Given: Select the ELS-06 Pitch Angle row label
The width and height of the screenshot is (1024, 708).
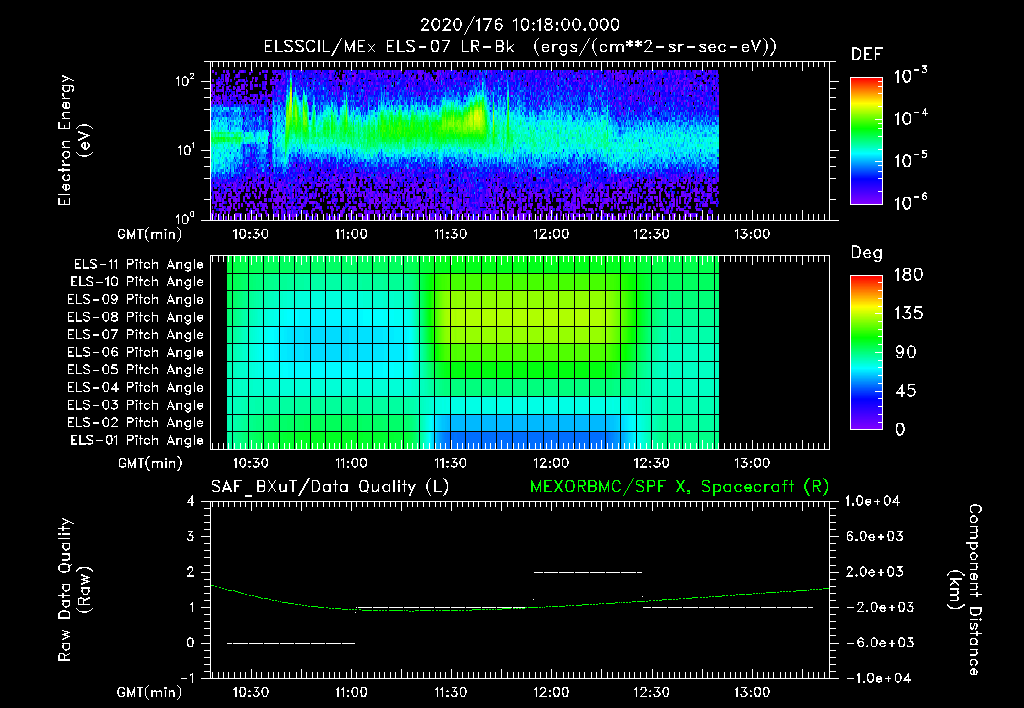Looking at the screenshot, I should pos(136,352).
